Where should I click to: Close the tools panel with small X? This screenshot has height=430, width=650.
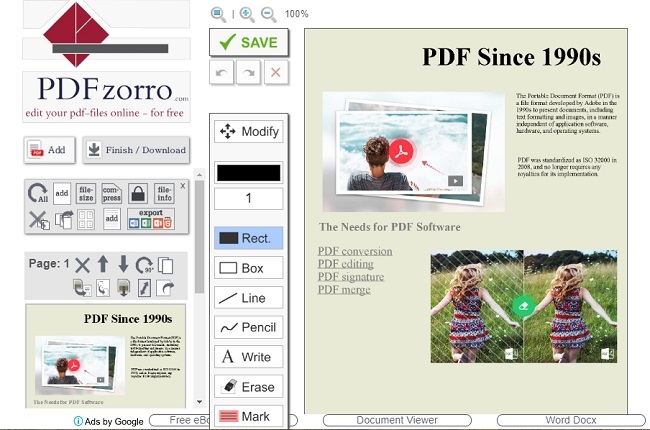pyautogui.click(x=182, y=187)
